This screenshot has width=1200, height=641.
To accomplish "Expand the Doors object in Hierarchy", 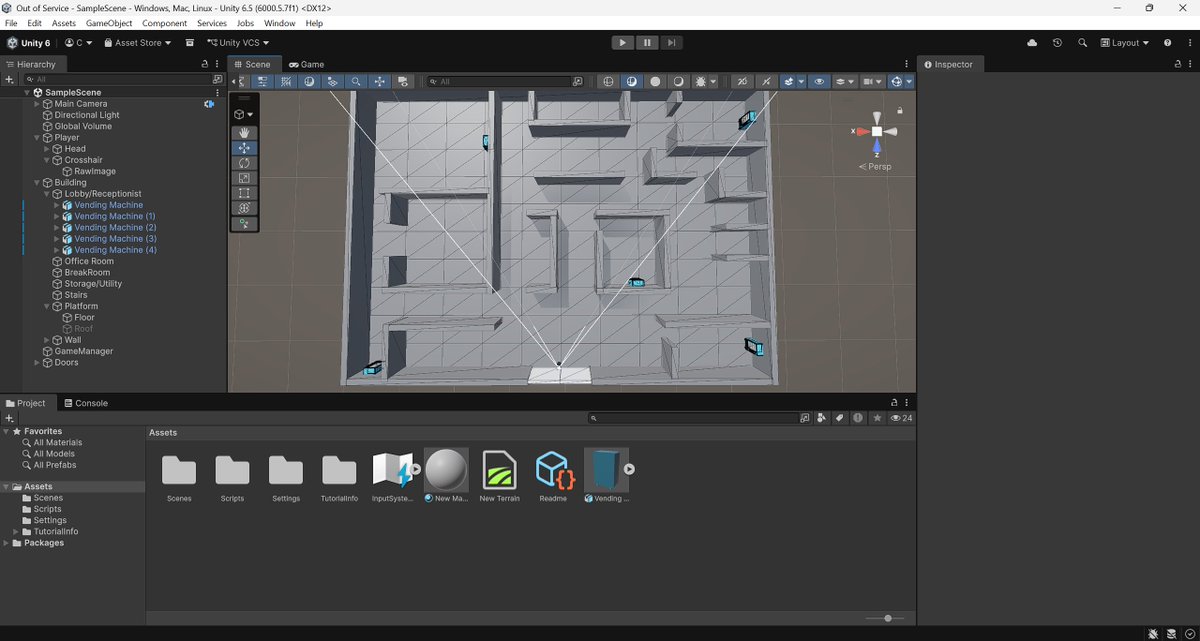I will coord(38,363).
